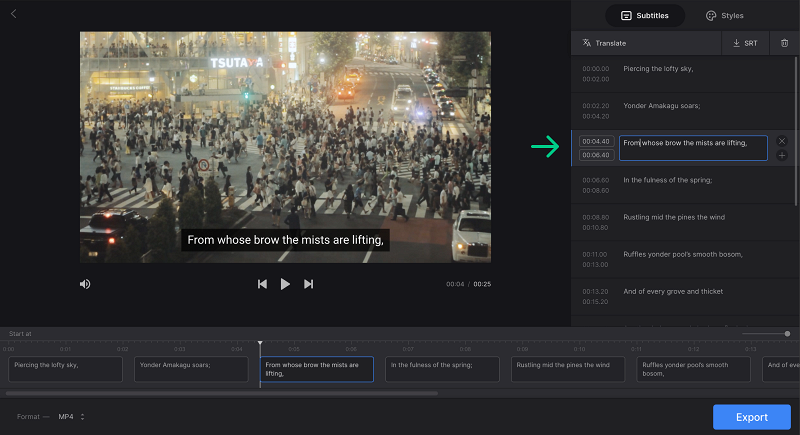Image resolution: width=800 pixels, height=435 pixels.
Task: Click the Export button
Action: tap(752, 417)
